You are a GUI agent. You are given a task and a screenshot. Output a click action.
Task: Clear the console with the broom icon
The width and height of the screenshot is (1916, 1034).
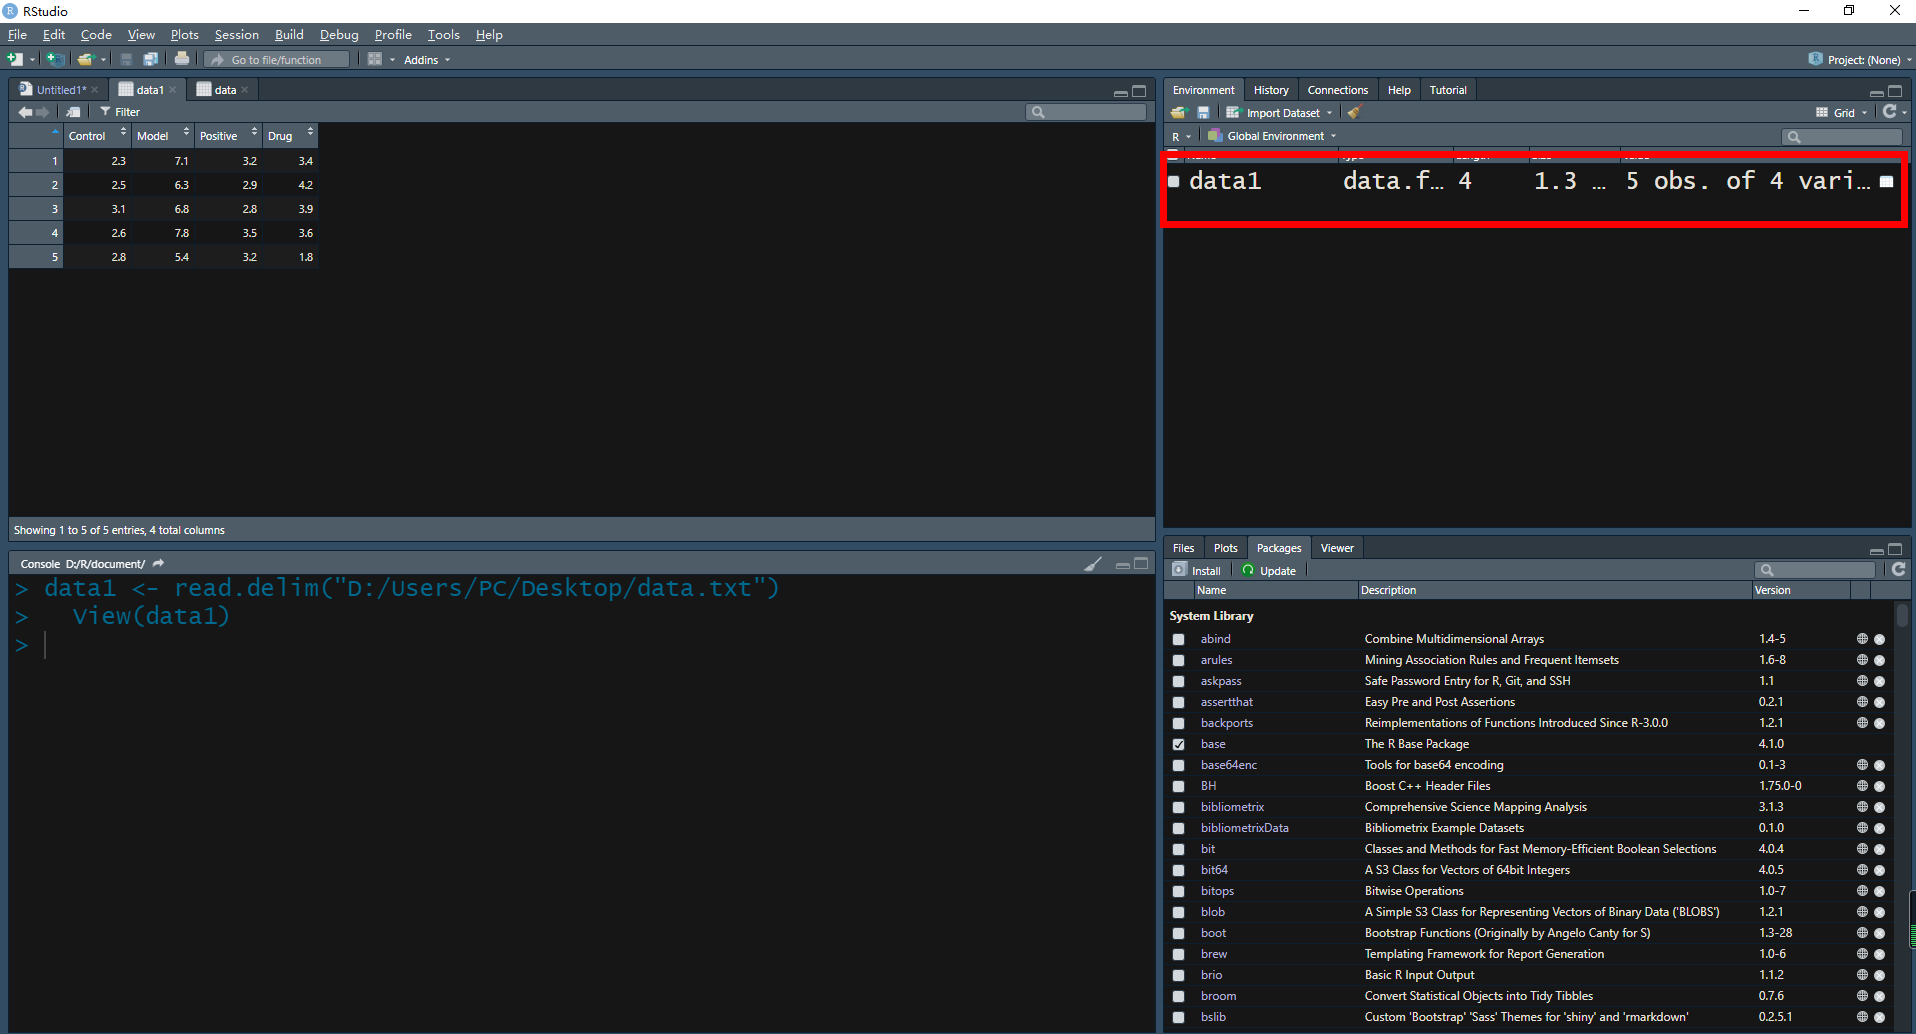[1093, 564]
